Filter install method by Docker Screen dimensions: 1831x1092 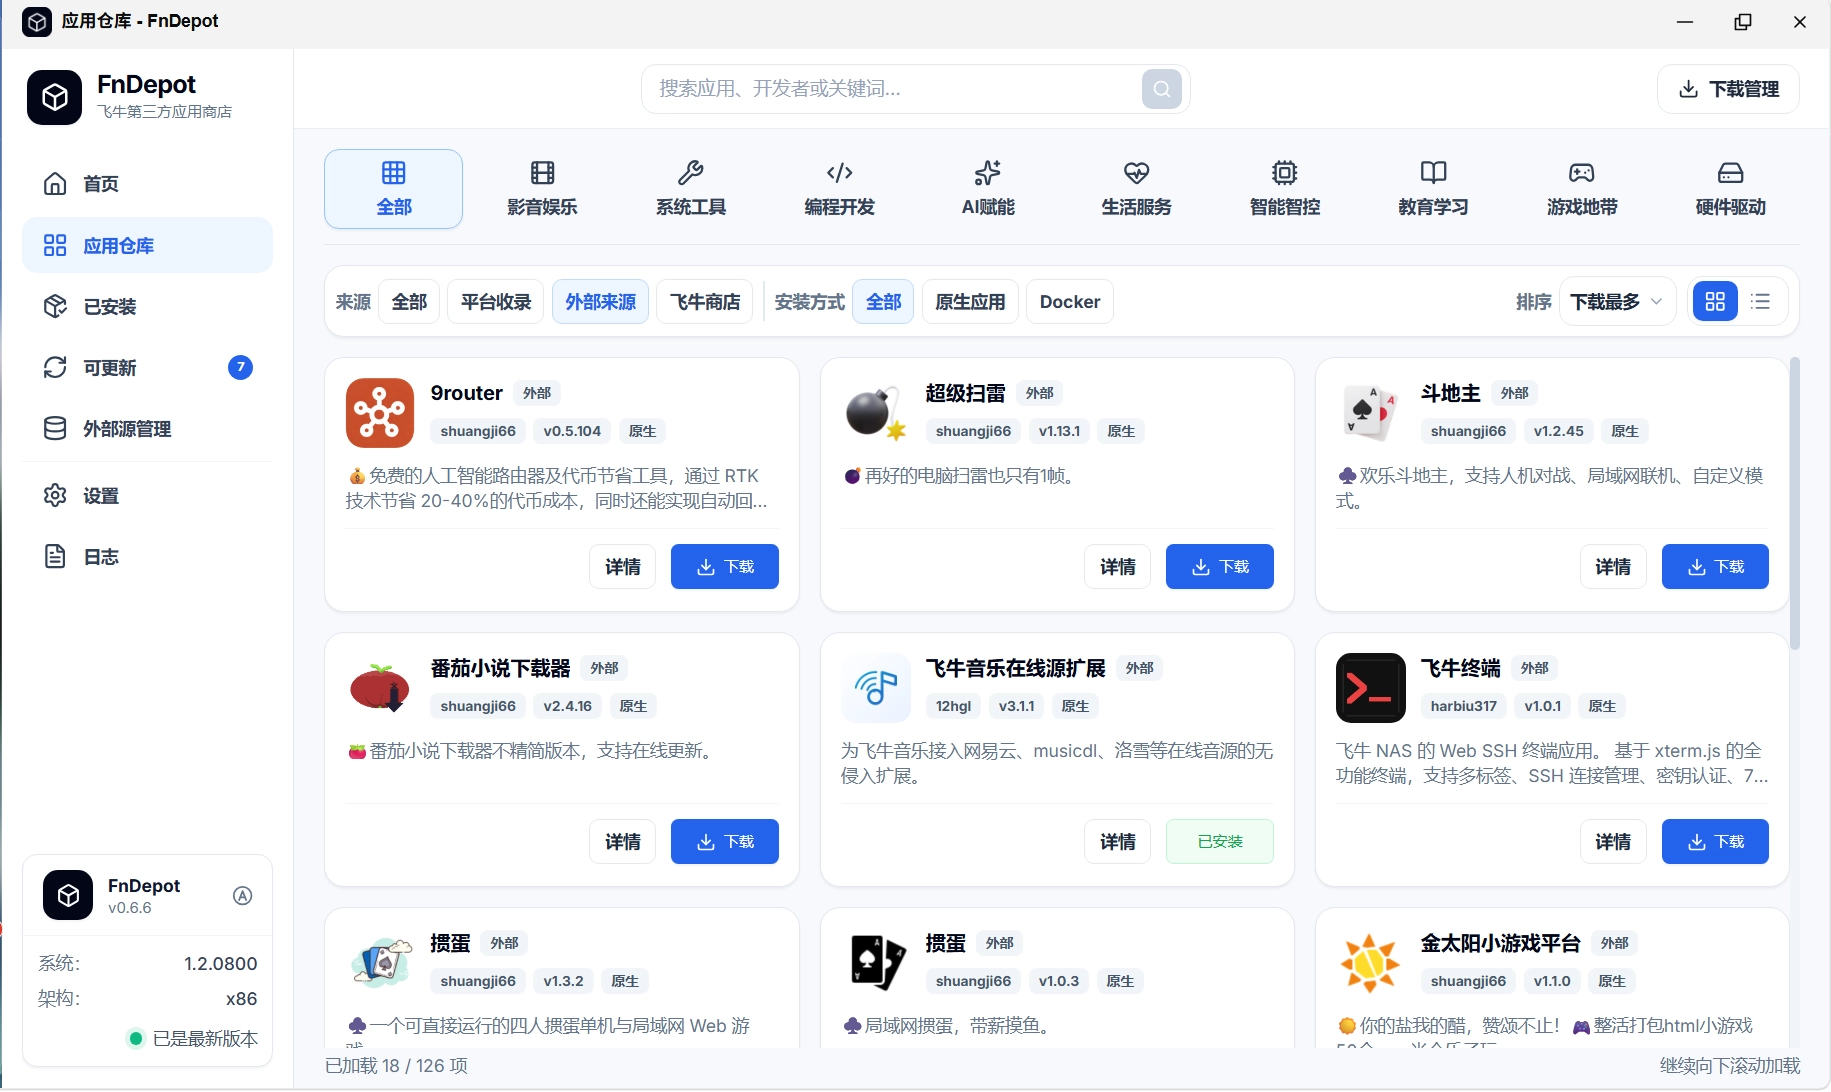click(x=1069, y=301)
